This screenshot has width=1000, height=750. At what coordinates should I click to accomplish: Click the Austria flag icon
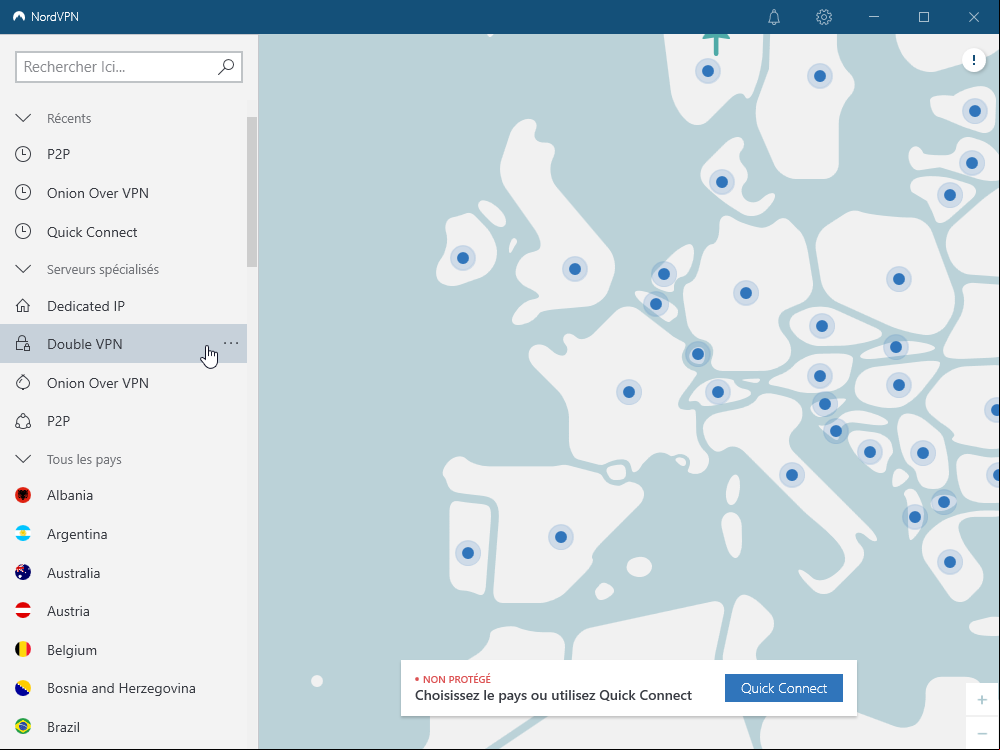point(23,611)
